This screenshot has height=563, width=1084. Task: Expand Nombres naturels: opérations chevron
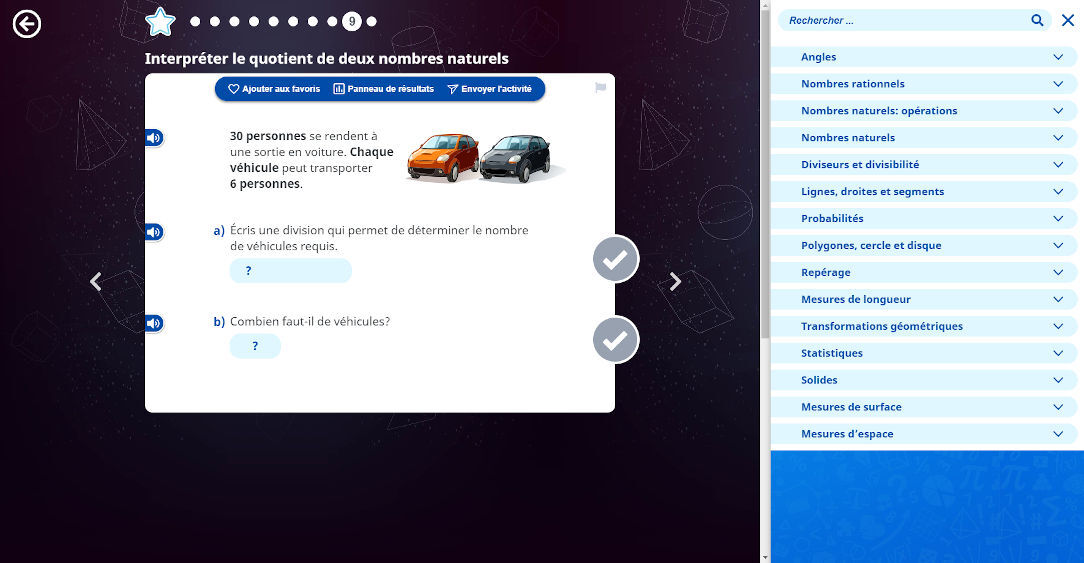point(1058,111)
